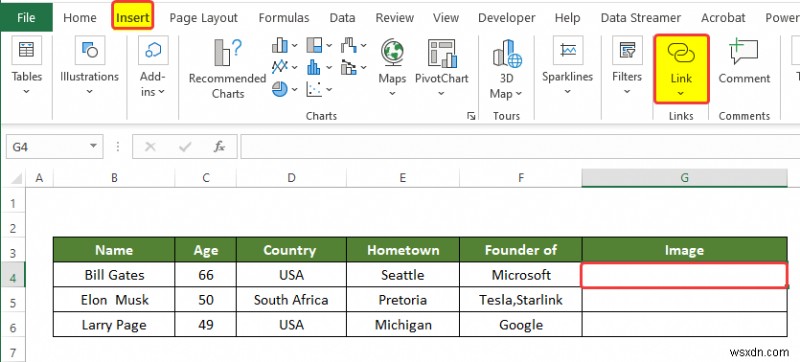Screen dimensions: 800x362
Task: Switch to the Acrobat tab
Action: tap(723, 18)
